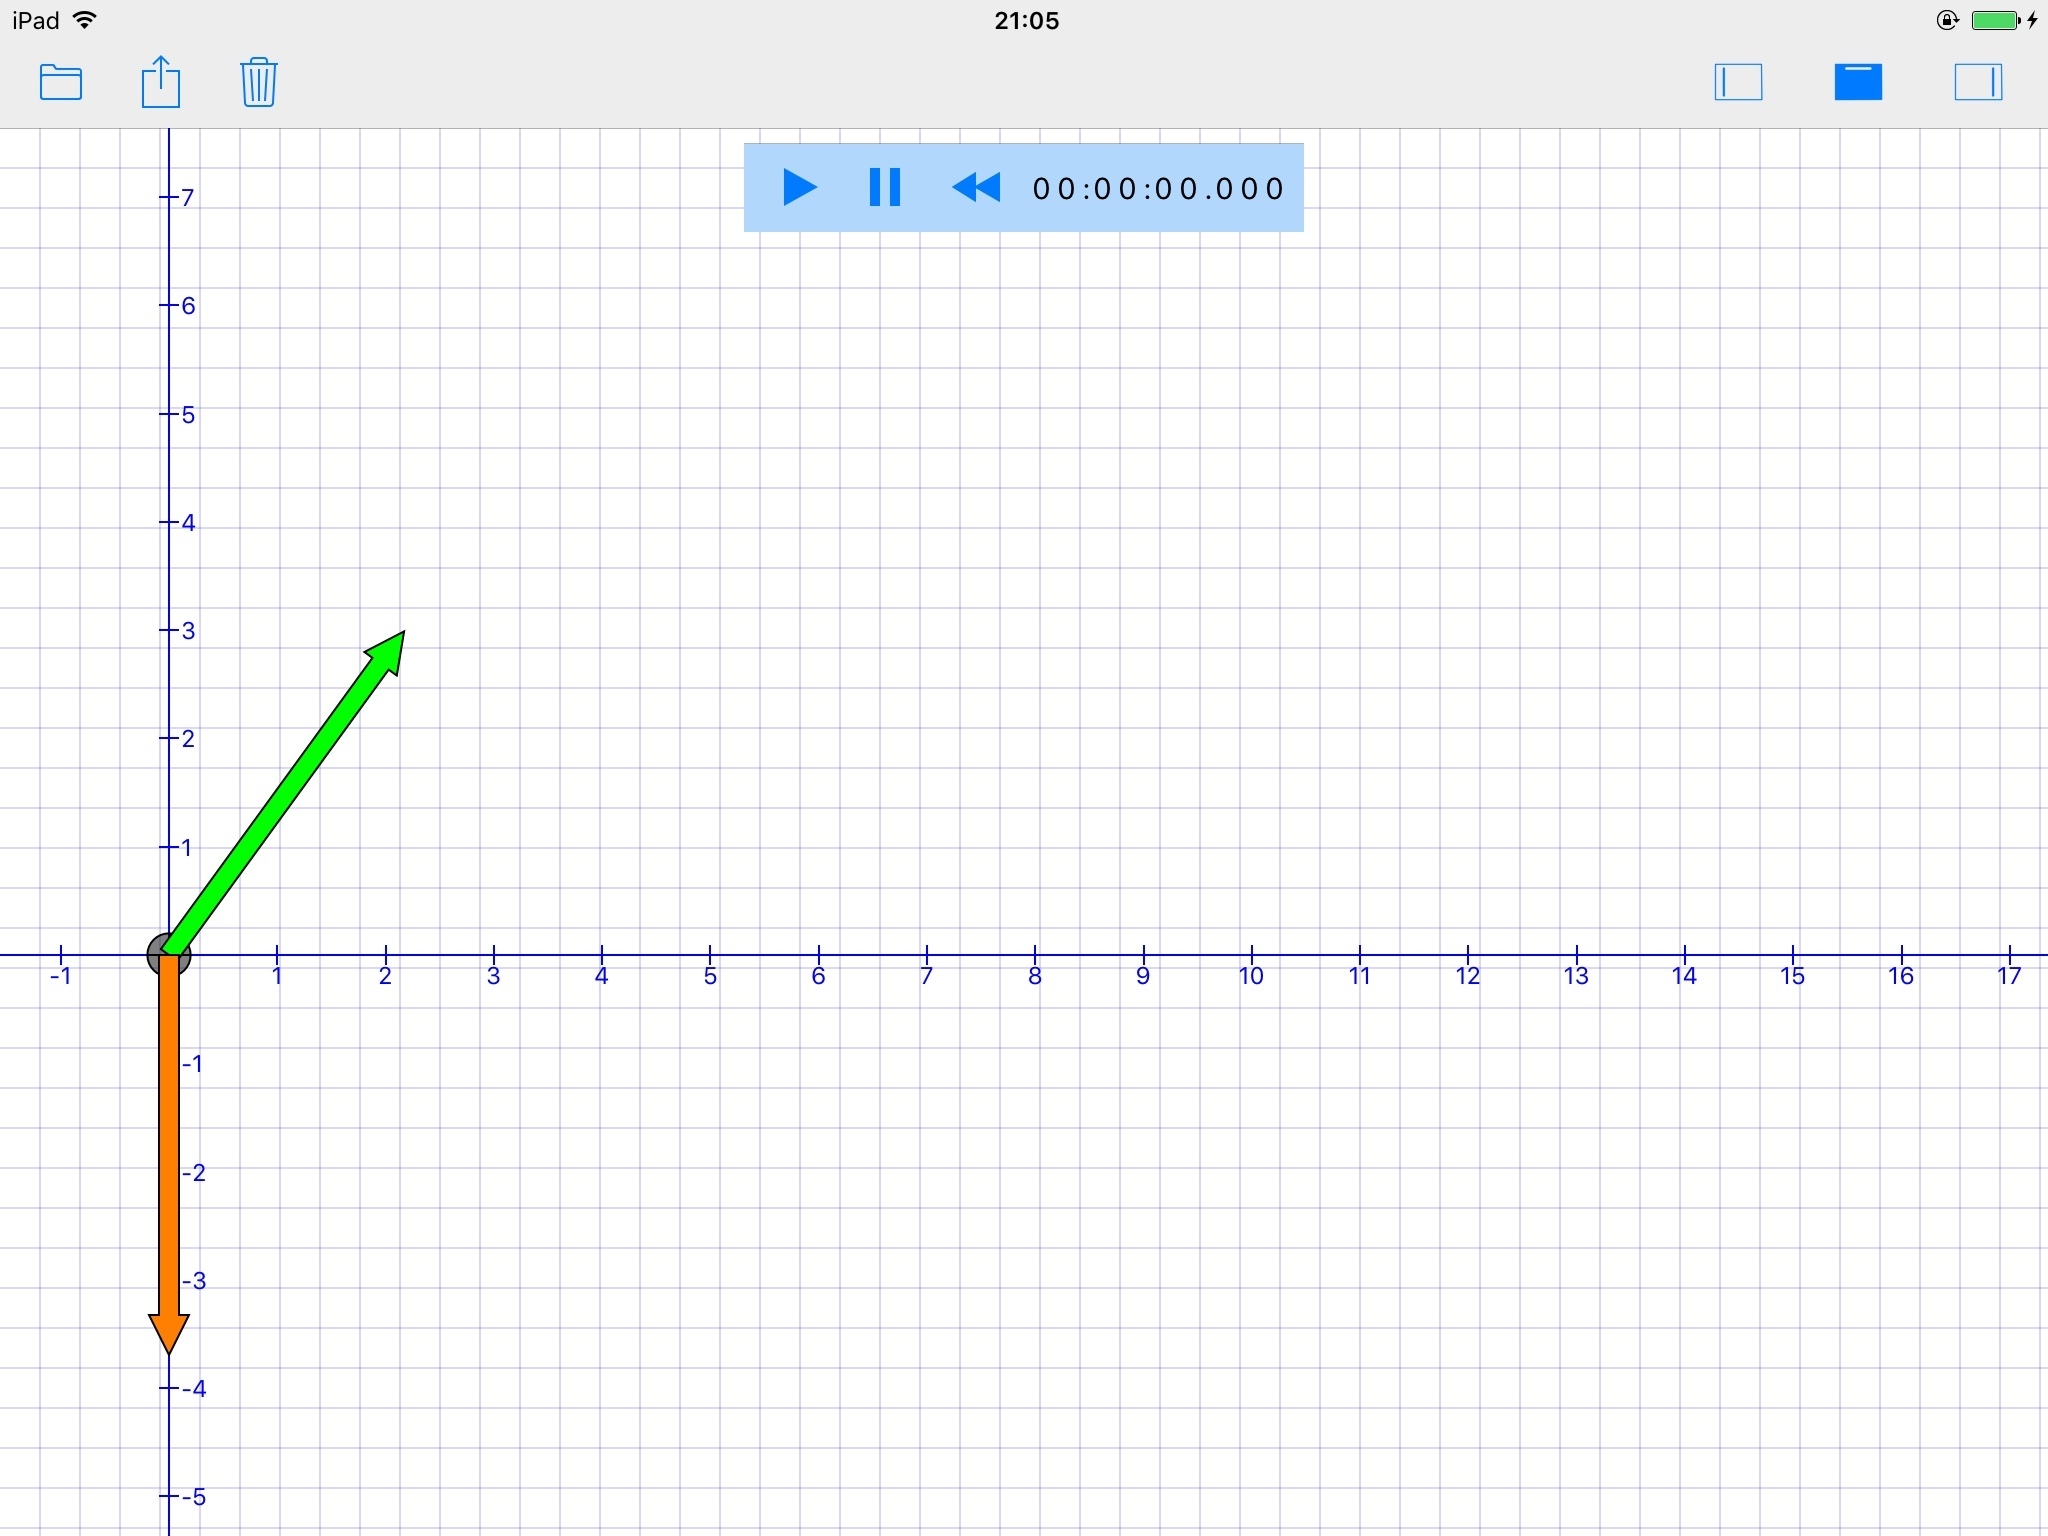2048x1536 pixels.
Task: Rewind the simulation to start
Action: click(x=975, y=188)
